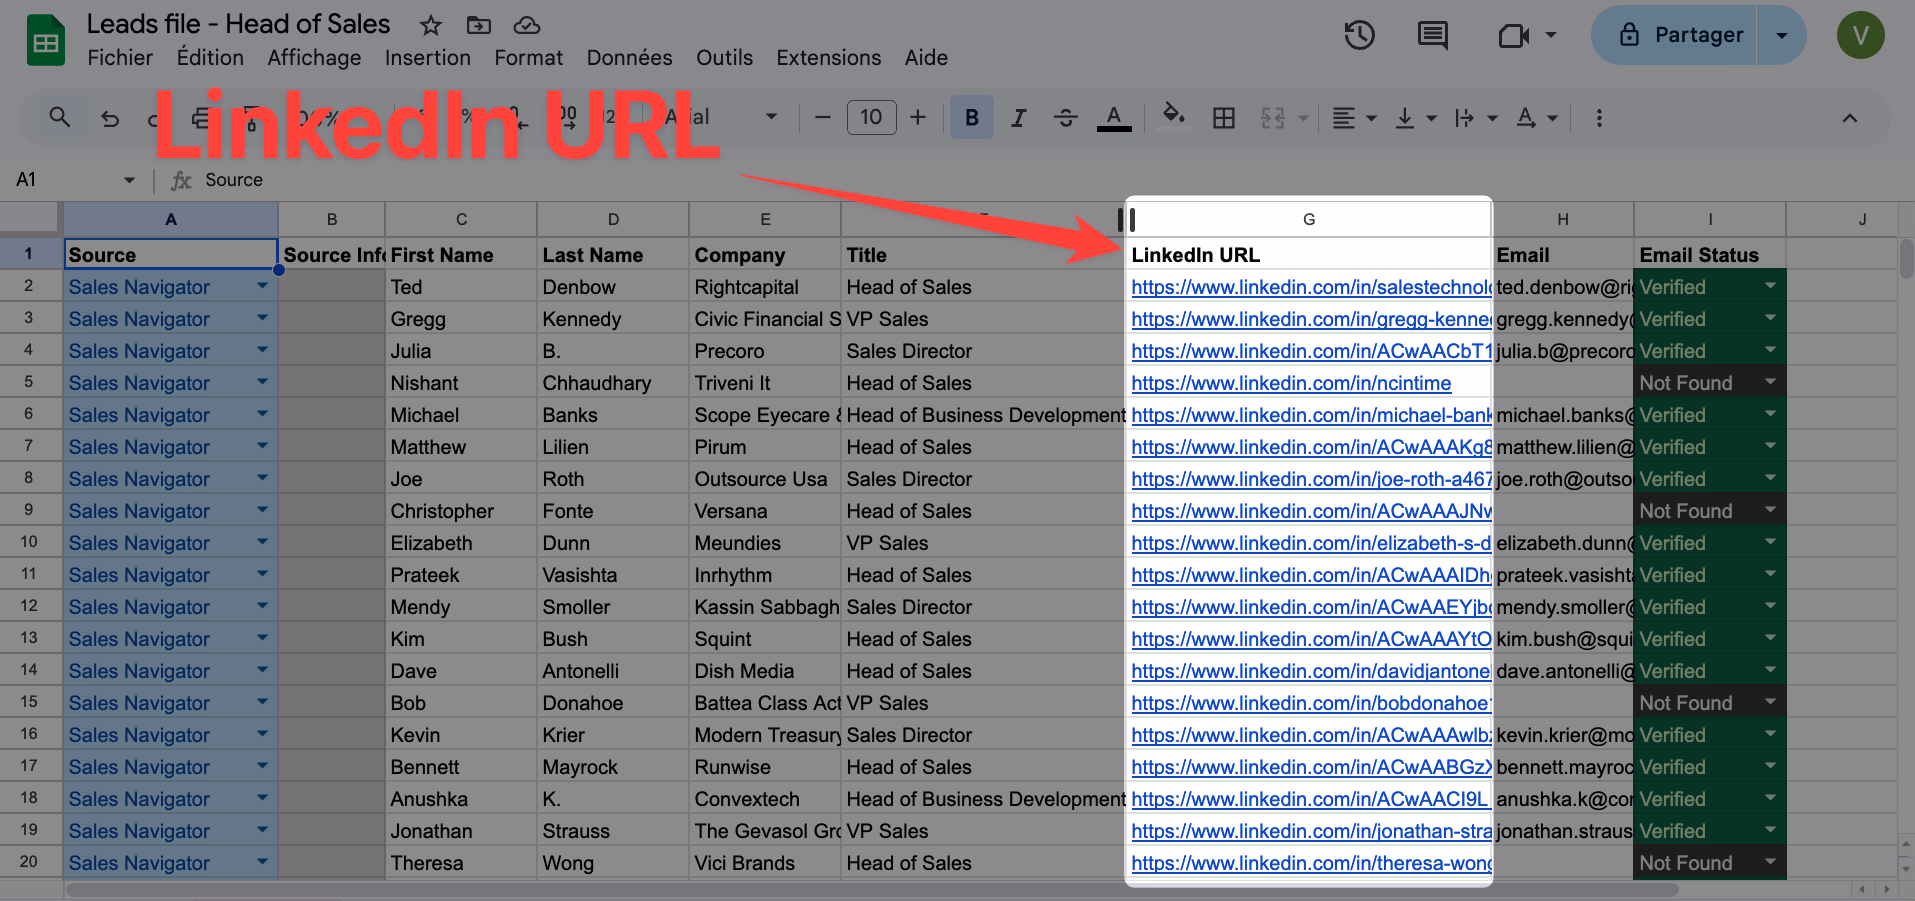Viewport: 1915px width, 901px height.
Task: Open Format menu
Action: pyautogui.click(x=528, y=58)
